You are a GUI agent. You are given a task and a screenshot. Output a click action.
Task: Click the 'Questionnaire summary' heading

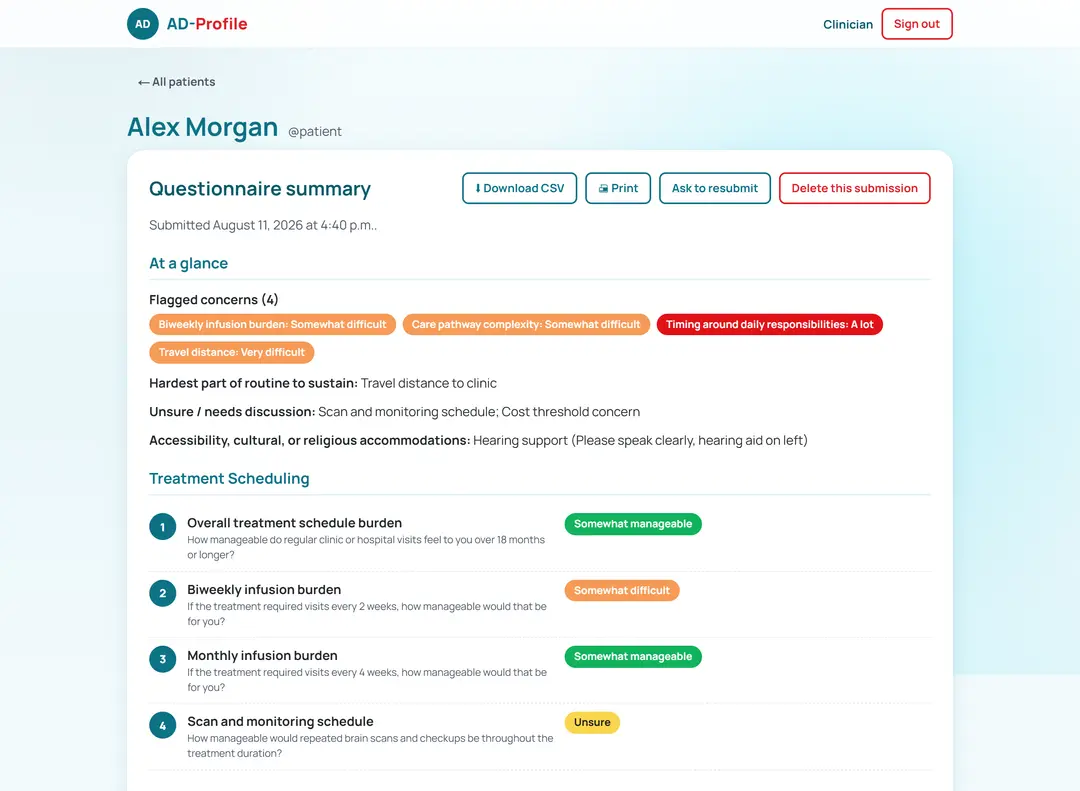click(x=260, y=189)
